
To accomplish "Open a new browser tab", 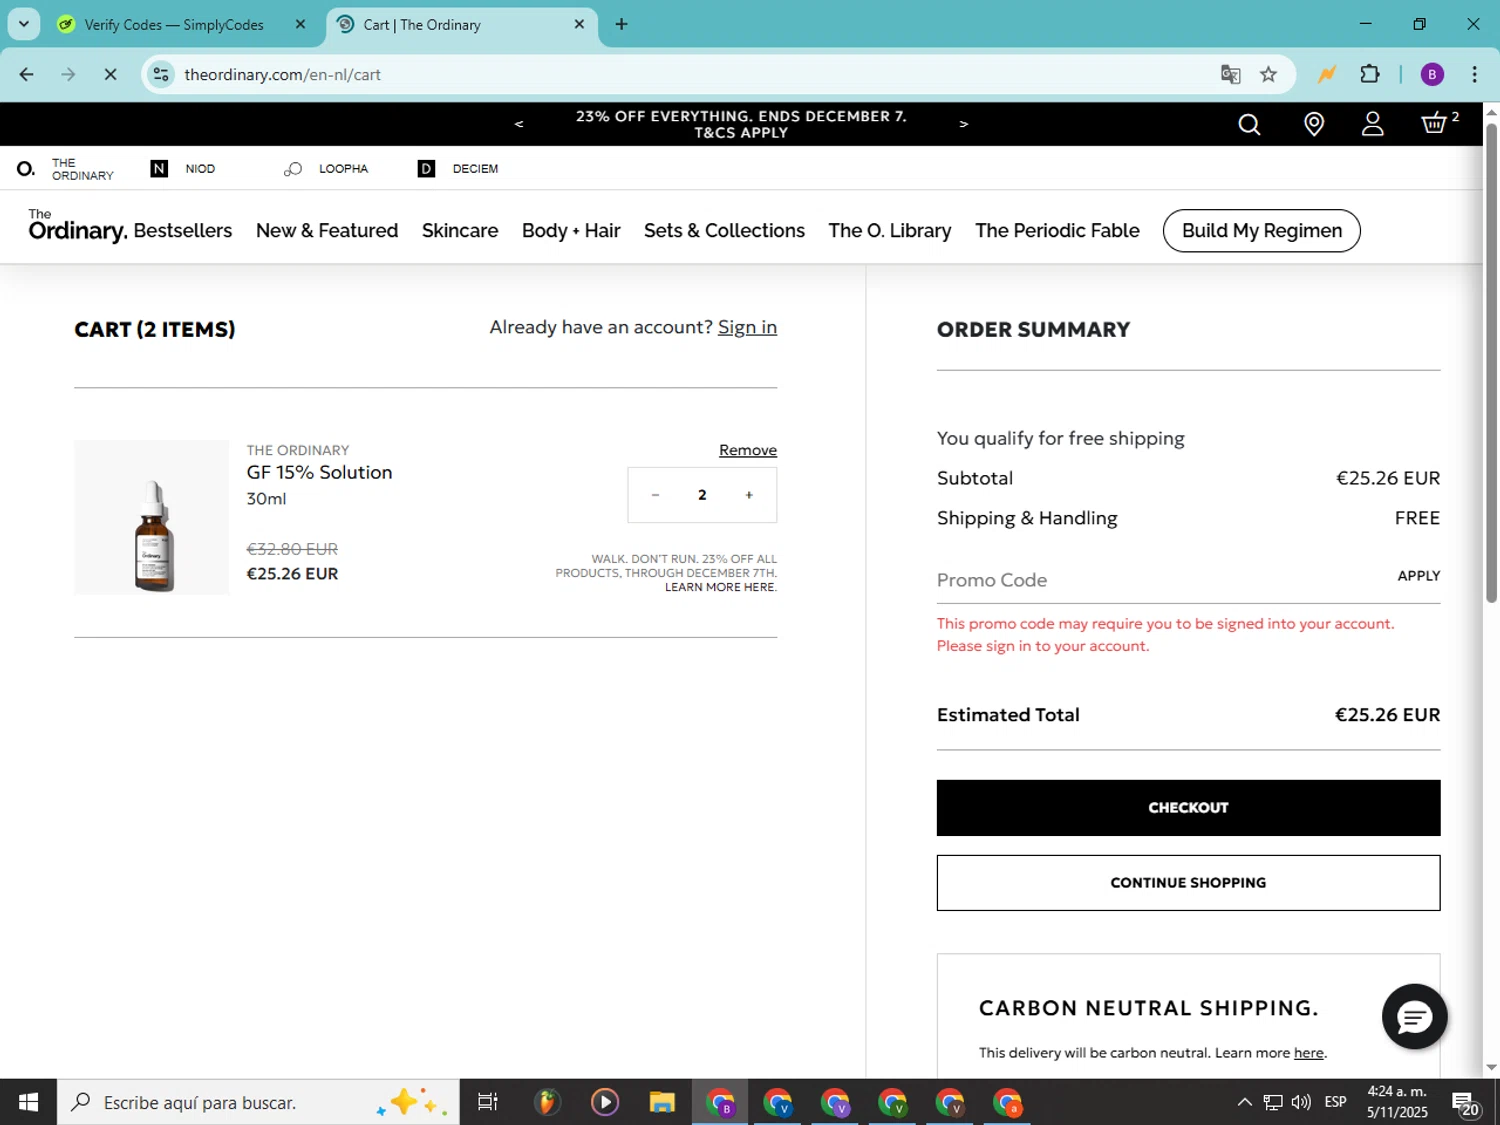I will pyautogui.click(x=621, y=24).
